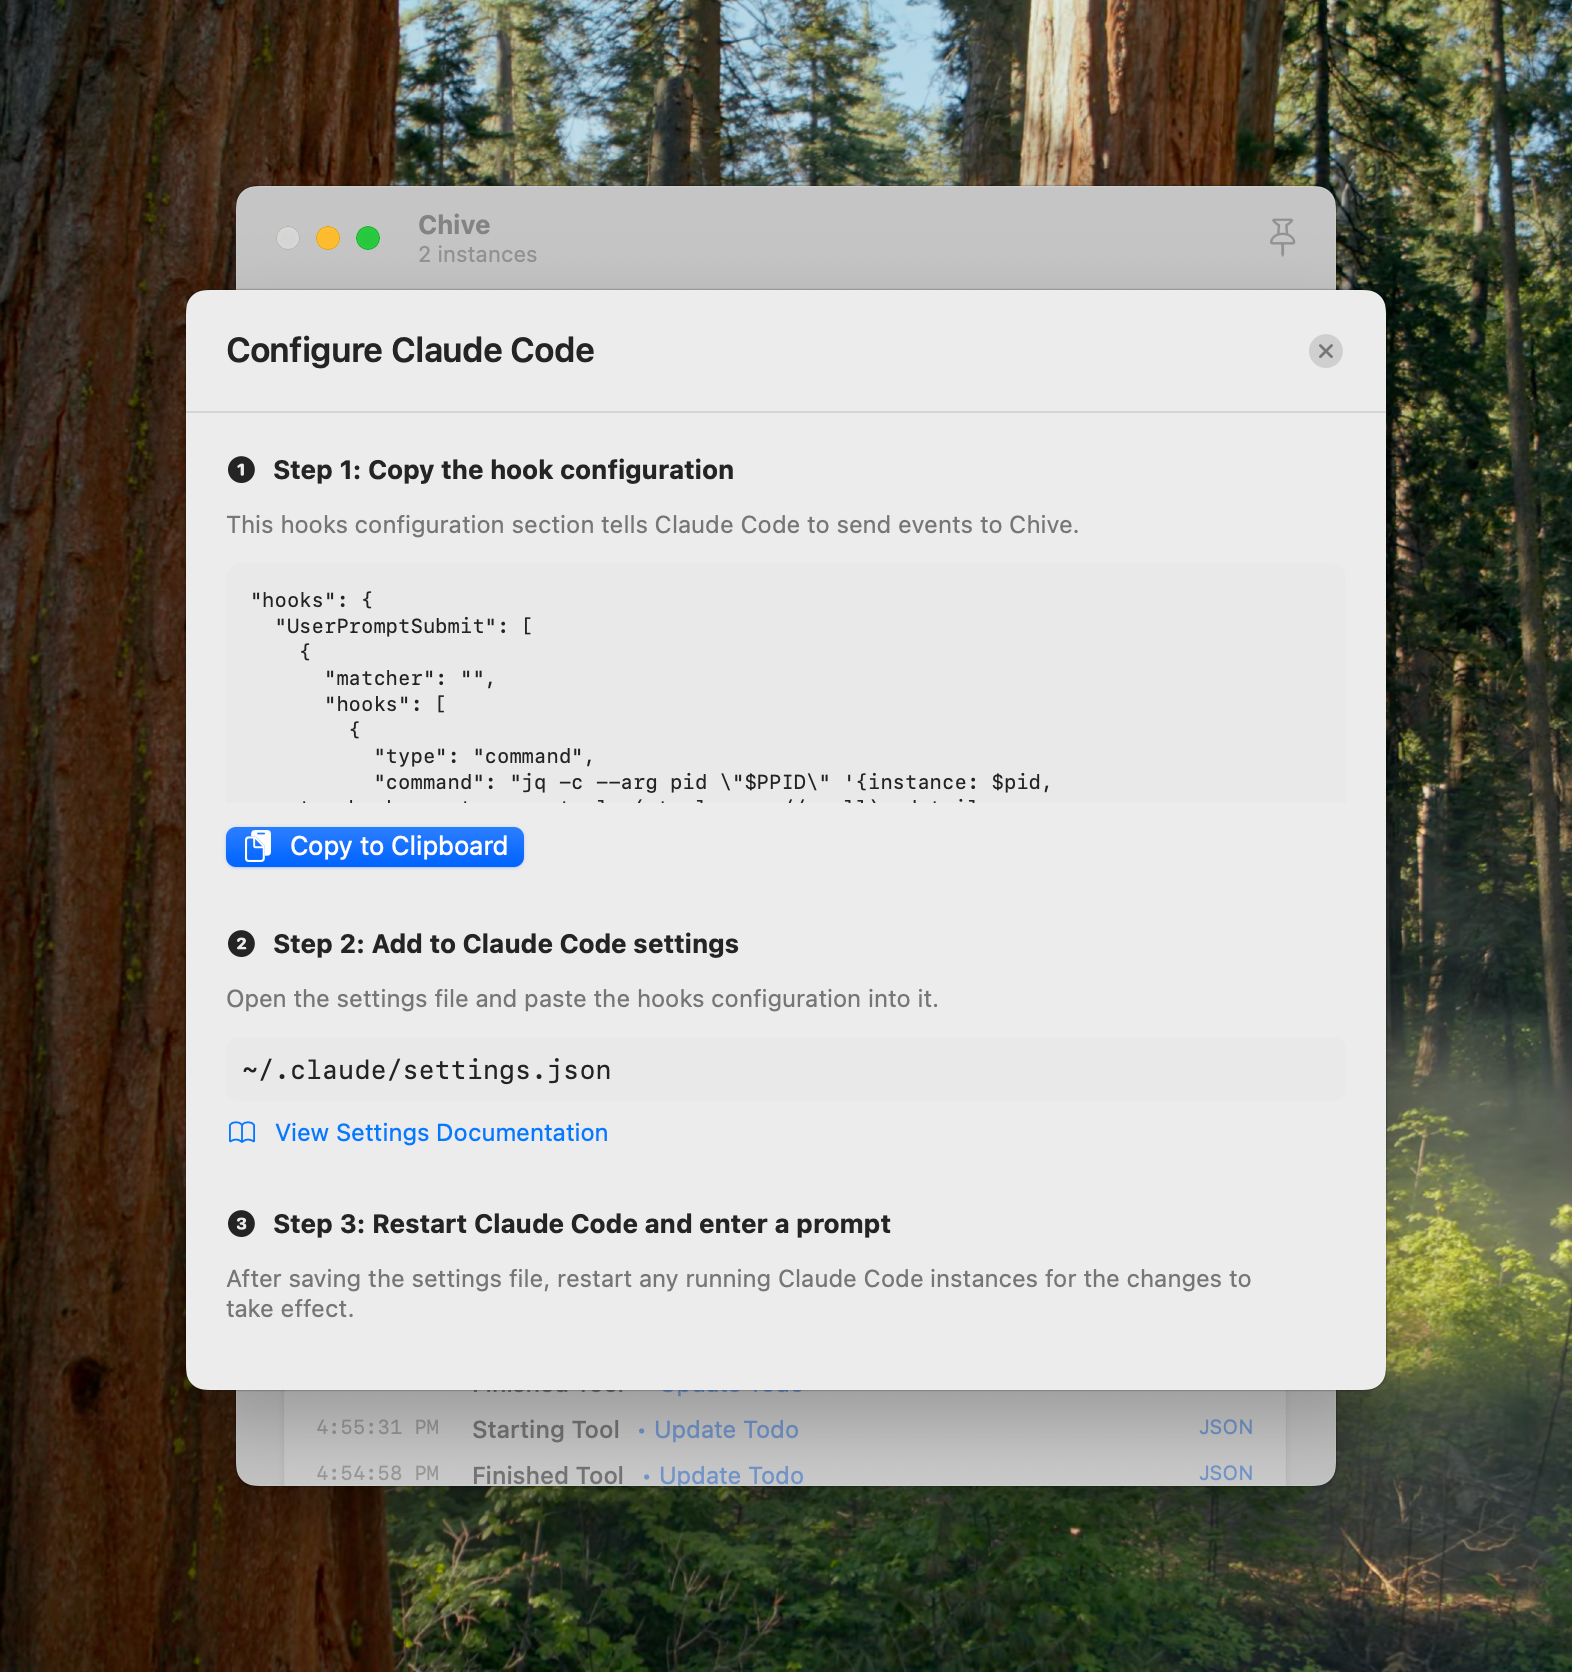The image size is (1572, 1672).
Task: Click the "Step 1: Copy the hook configuration" heading
Action: (503, 470)
